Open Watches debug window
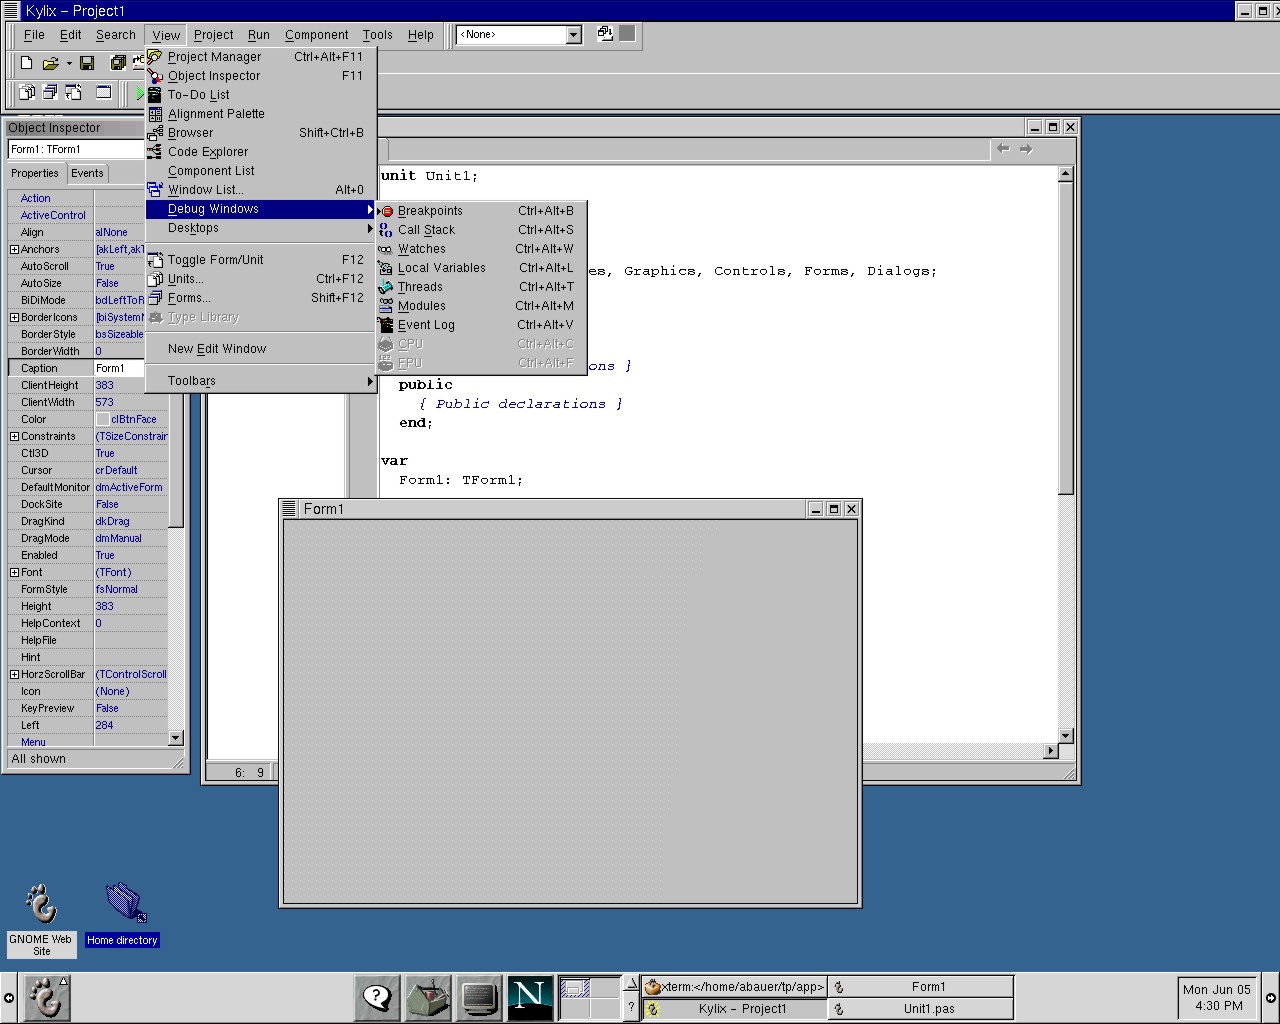The image size is (1280, 1024). pyautogui.click(x=481, y=249)
